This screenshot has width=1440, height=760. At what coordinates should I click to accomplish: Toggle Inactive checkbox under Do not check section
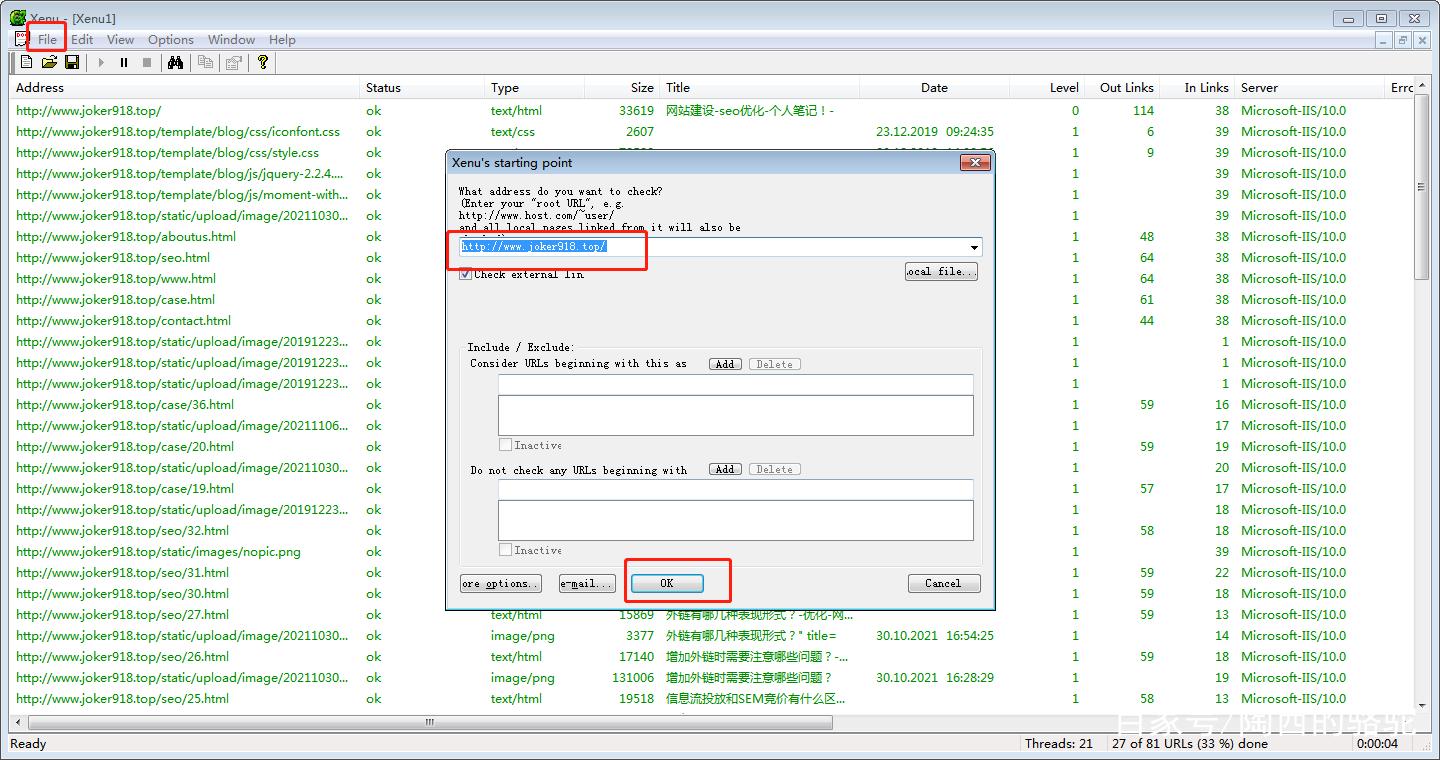(505, 550)
